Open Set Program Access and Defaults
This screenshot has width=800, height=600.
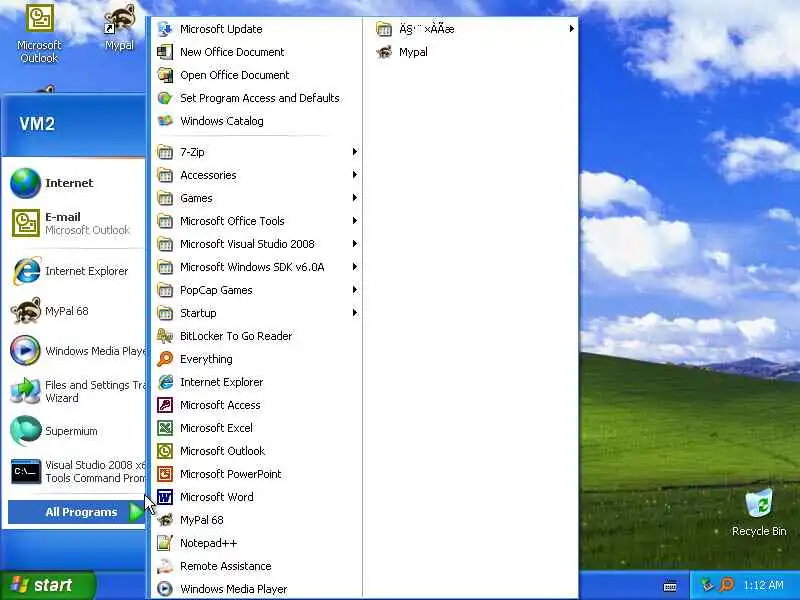click(257, 98)
